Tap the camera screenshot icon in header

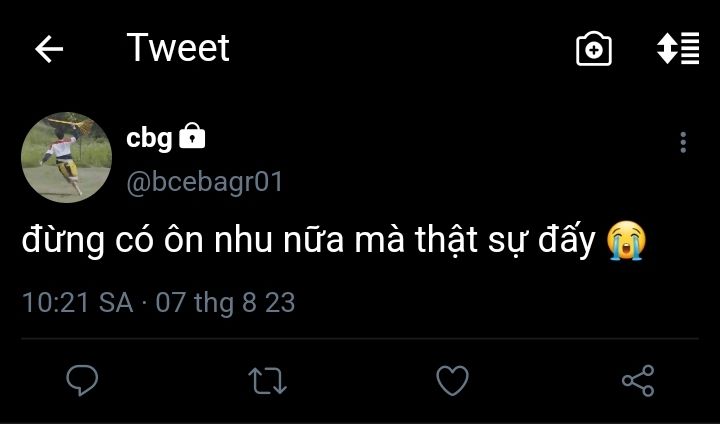click(x=594, y=49)
